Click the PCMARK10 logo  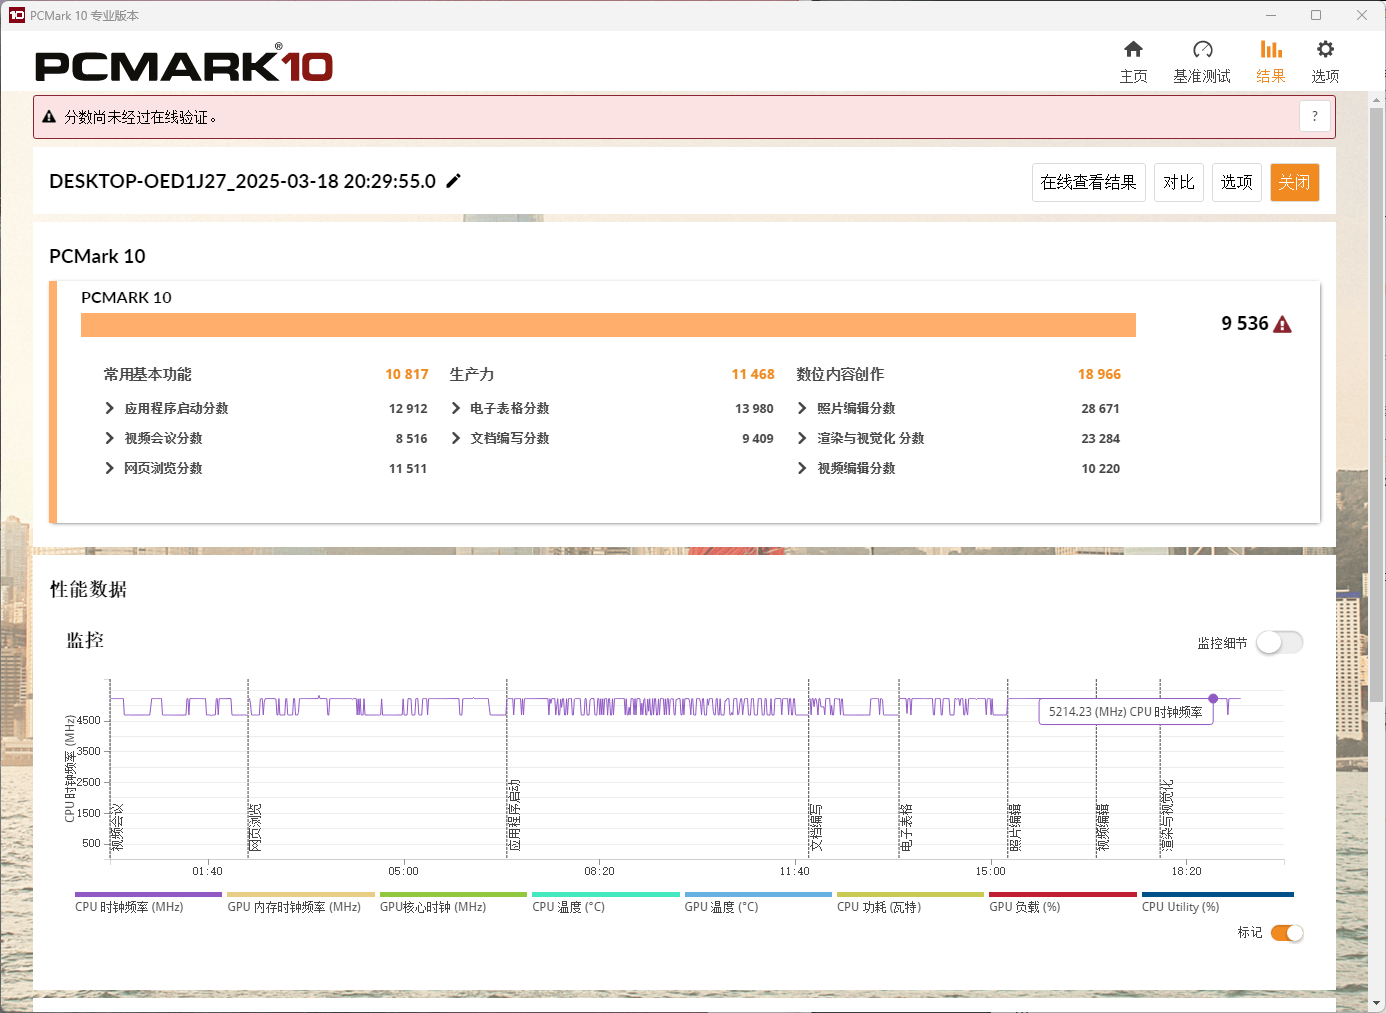coord(184,65)
